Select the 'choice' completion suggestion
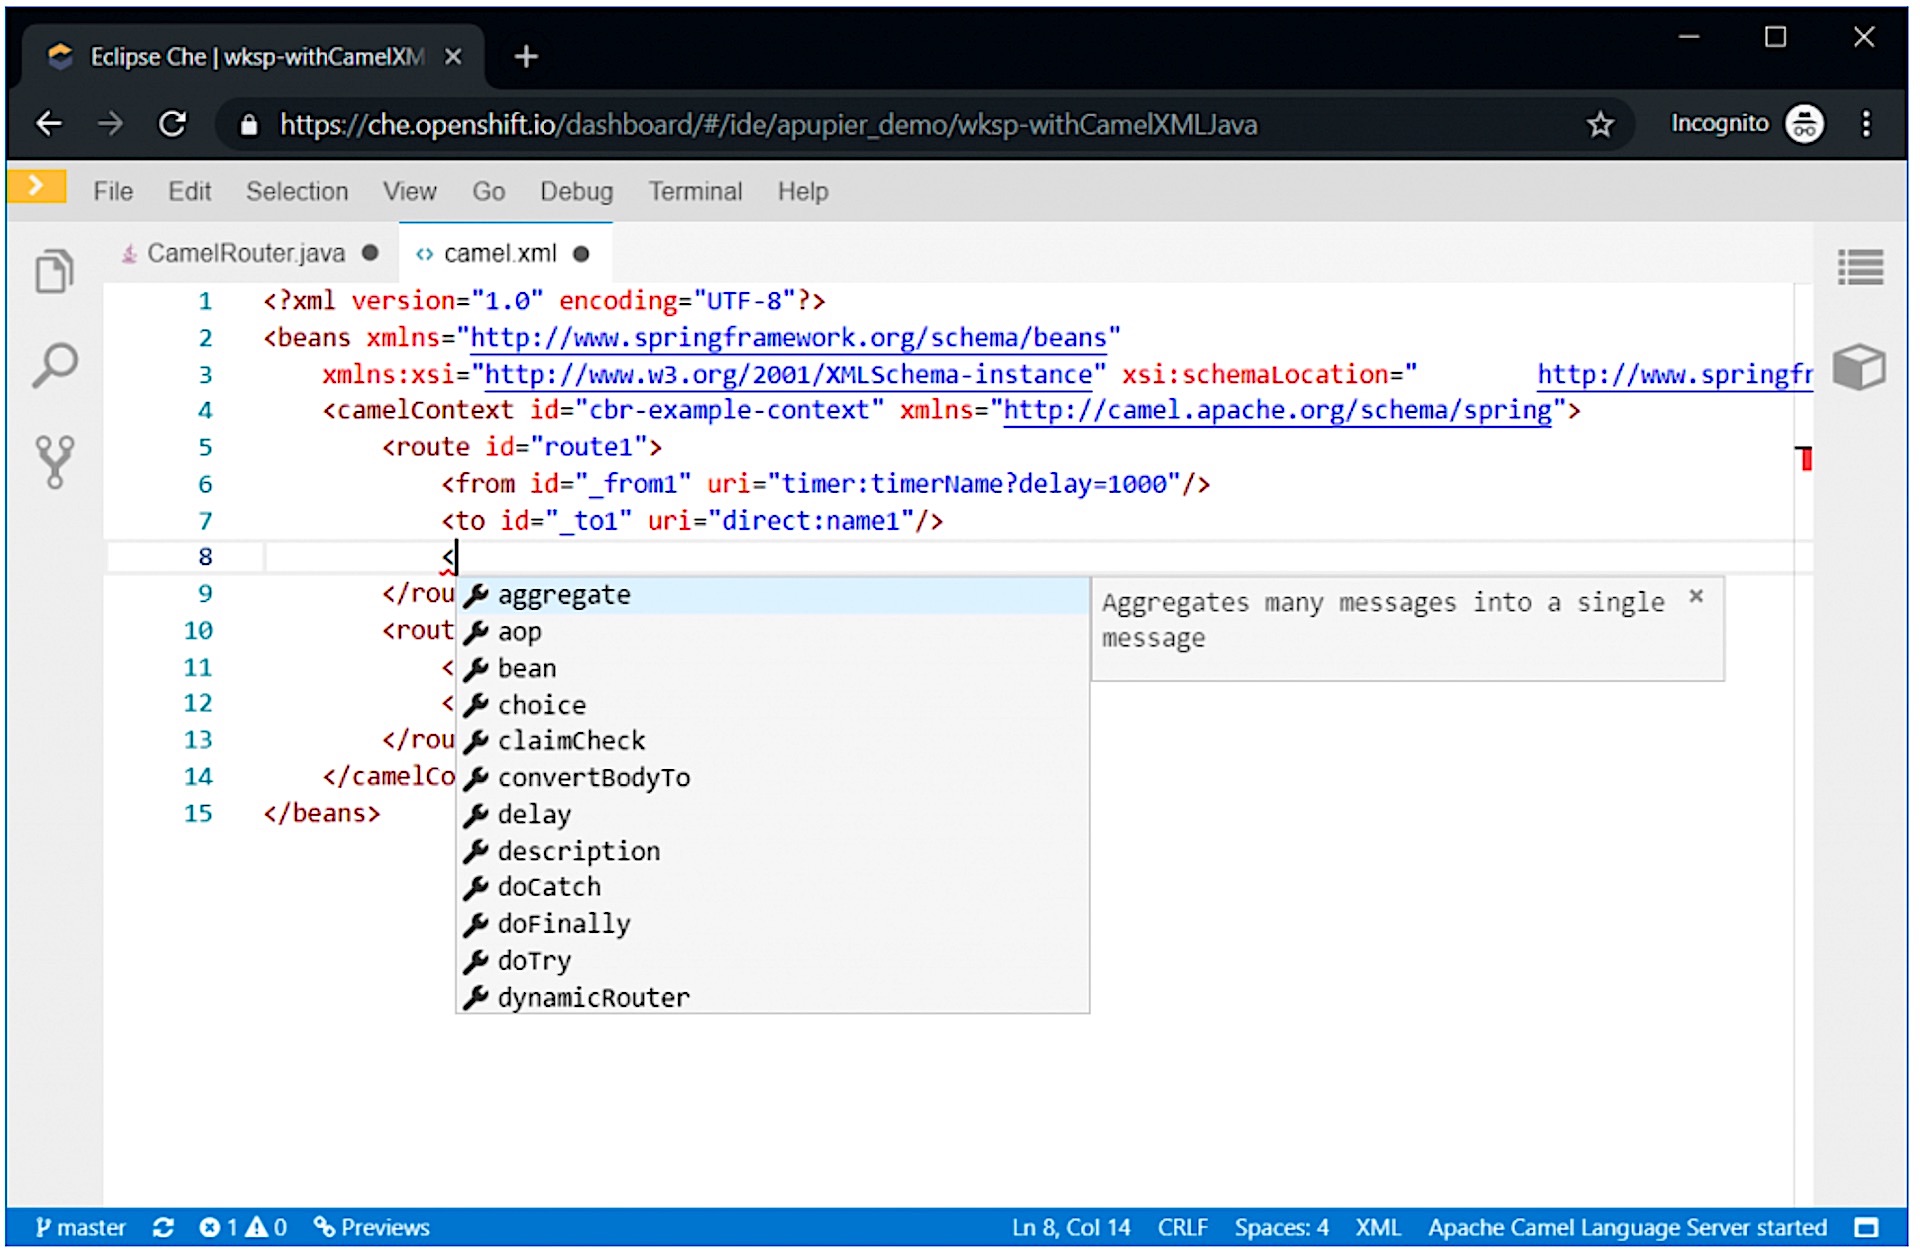Screen dimensions: 1920x1258 point(541,705)
